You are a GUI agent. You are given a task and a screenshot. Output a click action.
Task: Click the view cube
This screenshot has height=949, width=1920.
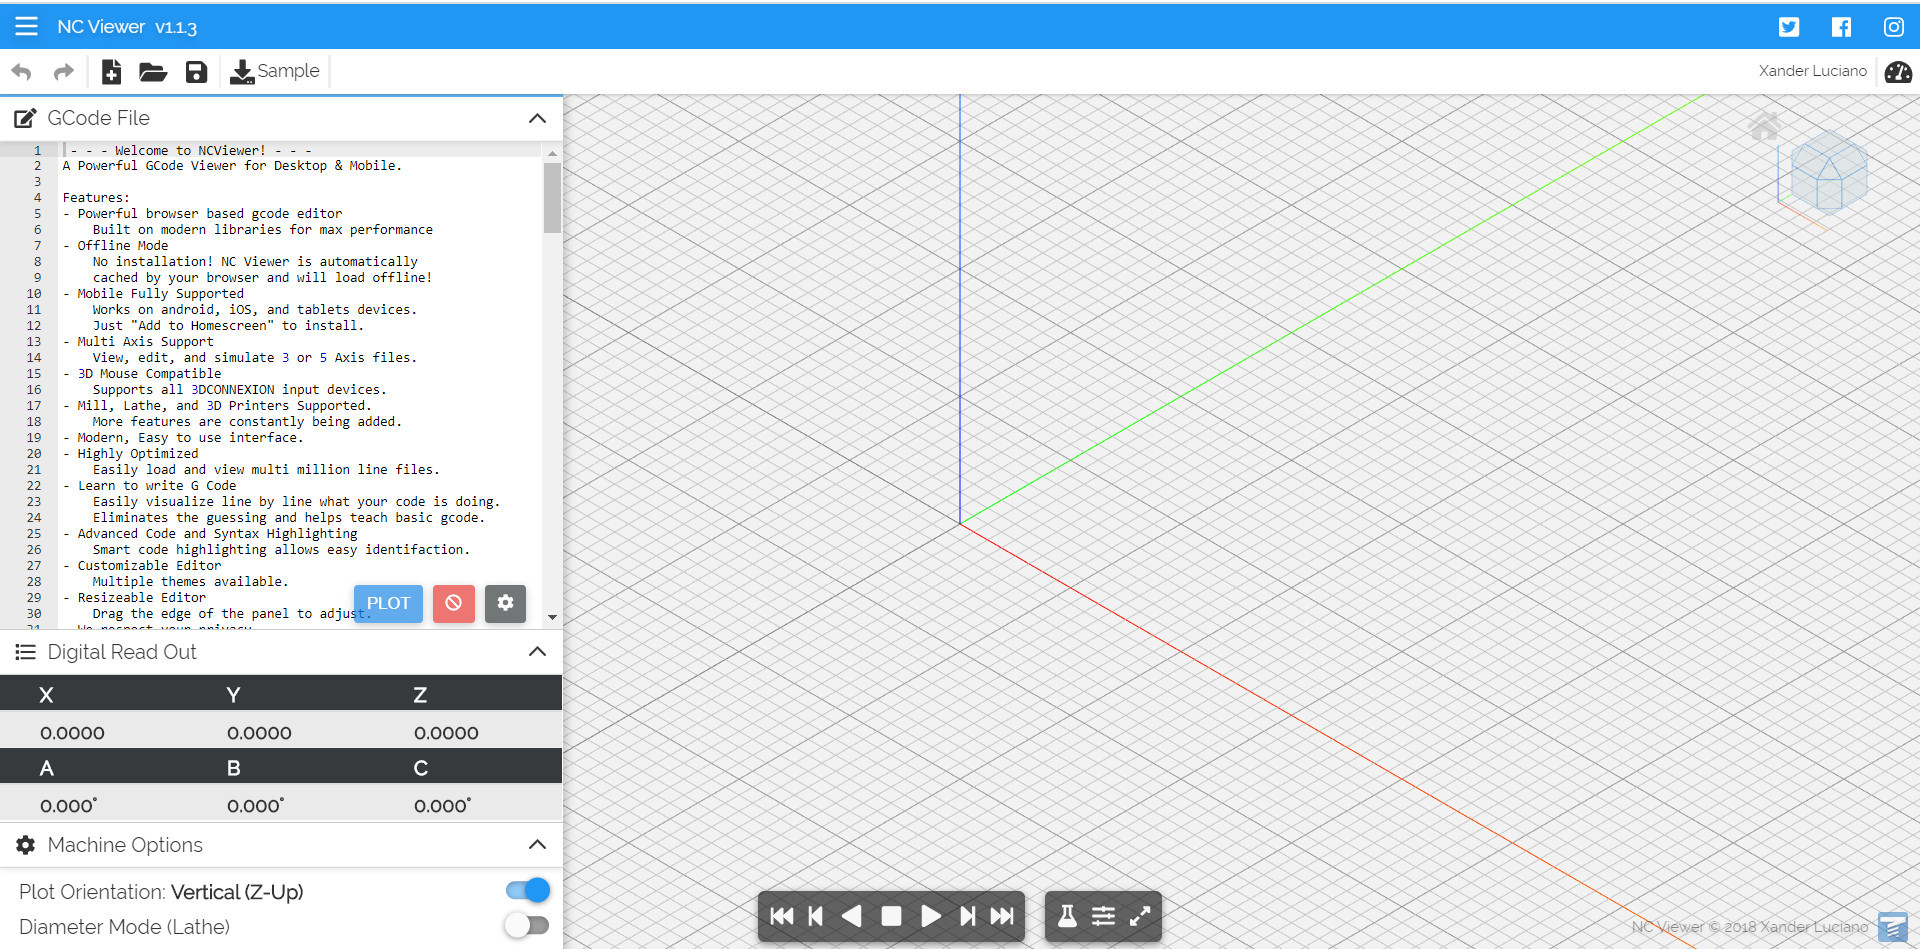coord(1828,172)
